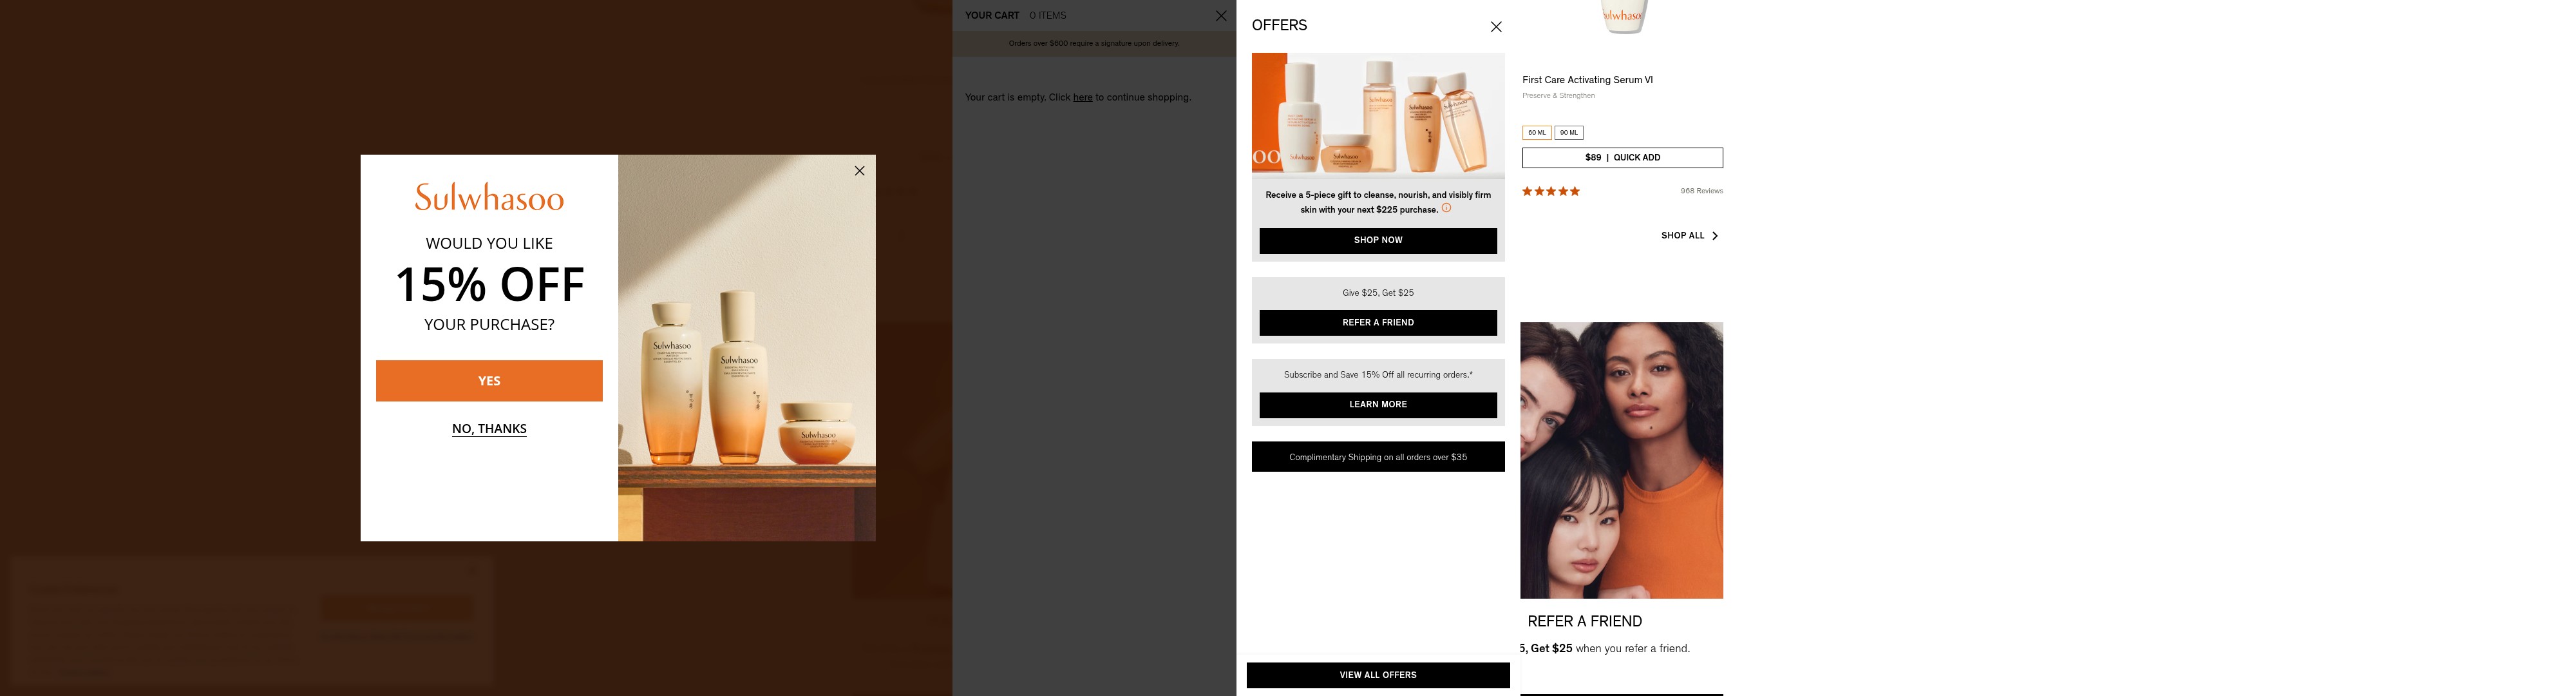Open First Care Activating Serum VI title
Viewport: 2576px width, 696px height.
click(1587, 80)
